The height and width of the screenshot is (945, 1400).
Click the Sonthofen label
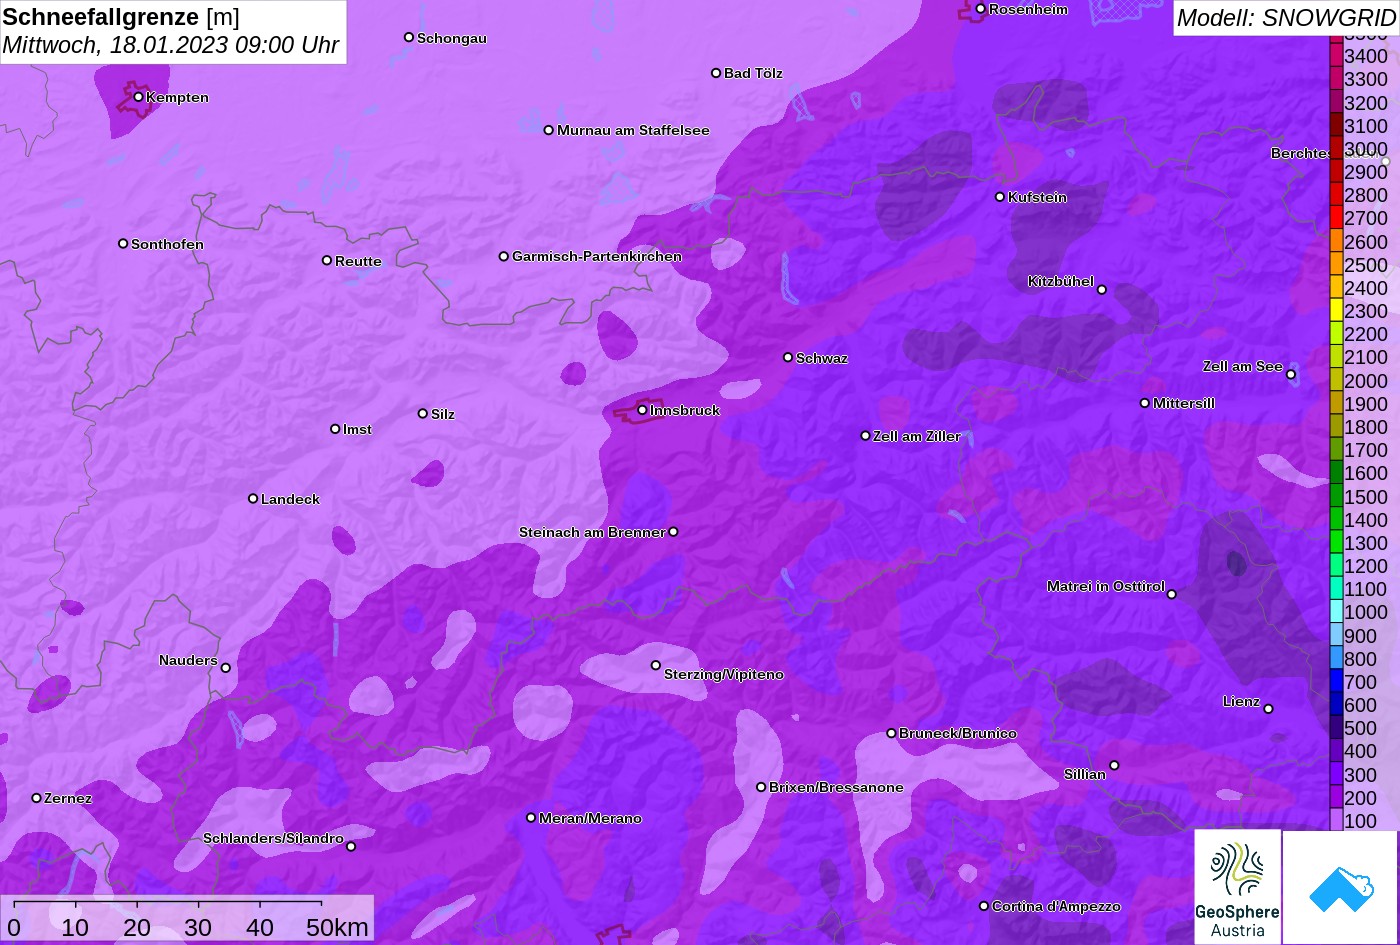coord(167,244)
